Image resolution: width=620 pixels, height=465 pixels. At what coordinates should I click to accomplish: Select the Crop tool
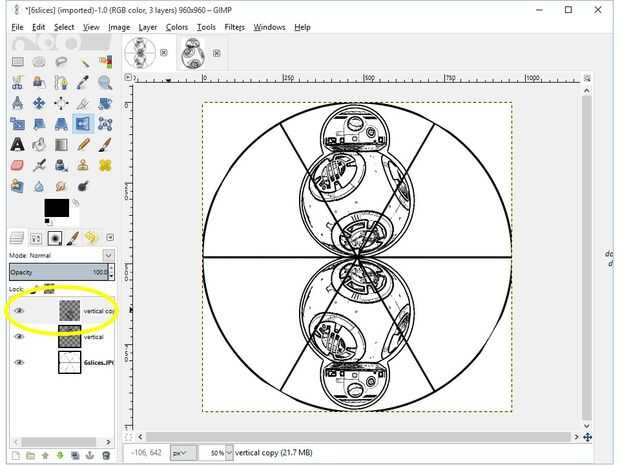point(83,103)
